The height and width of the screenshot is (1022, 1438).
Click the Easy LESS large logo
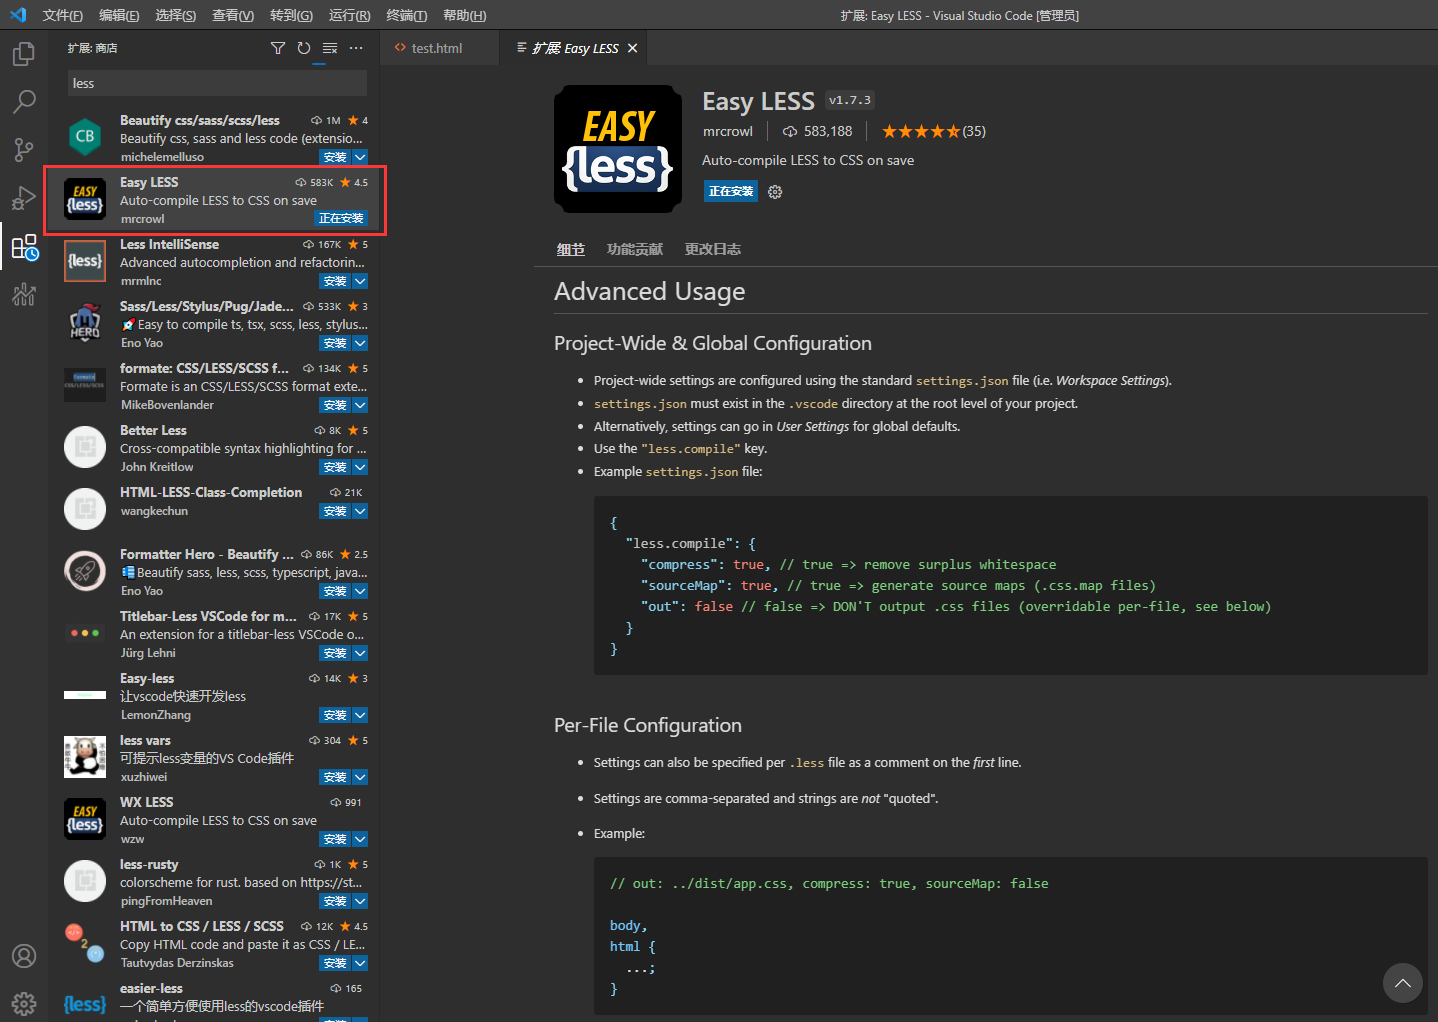pyautogui.click(x=618, y=149)
